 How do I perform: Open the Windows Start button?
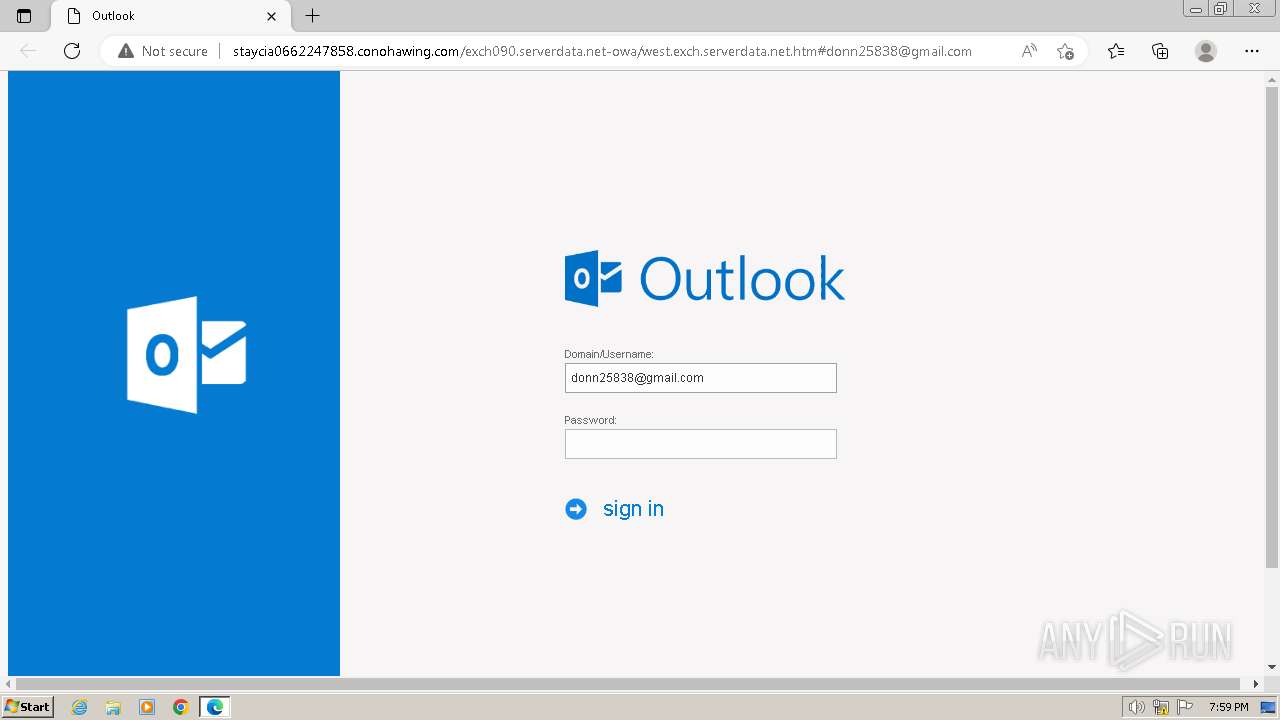click(27, 707)
